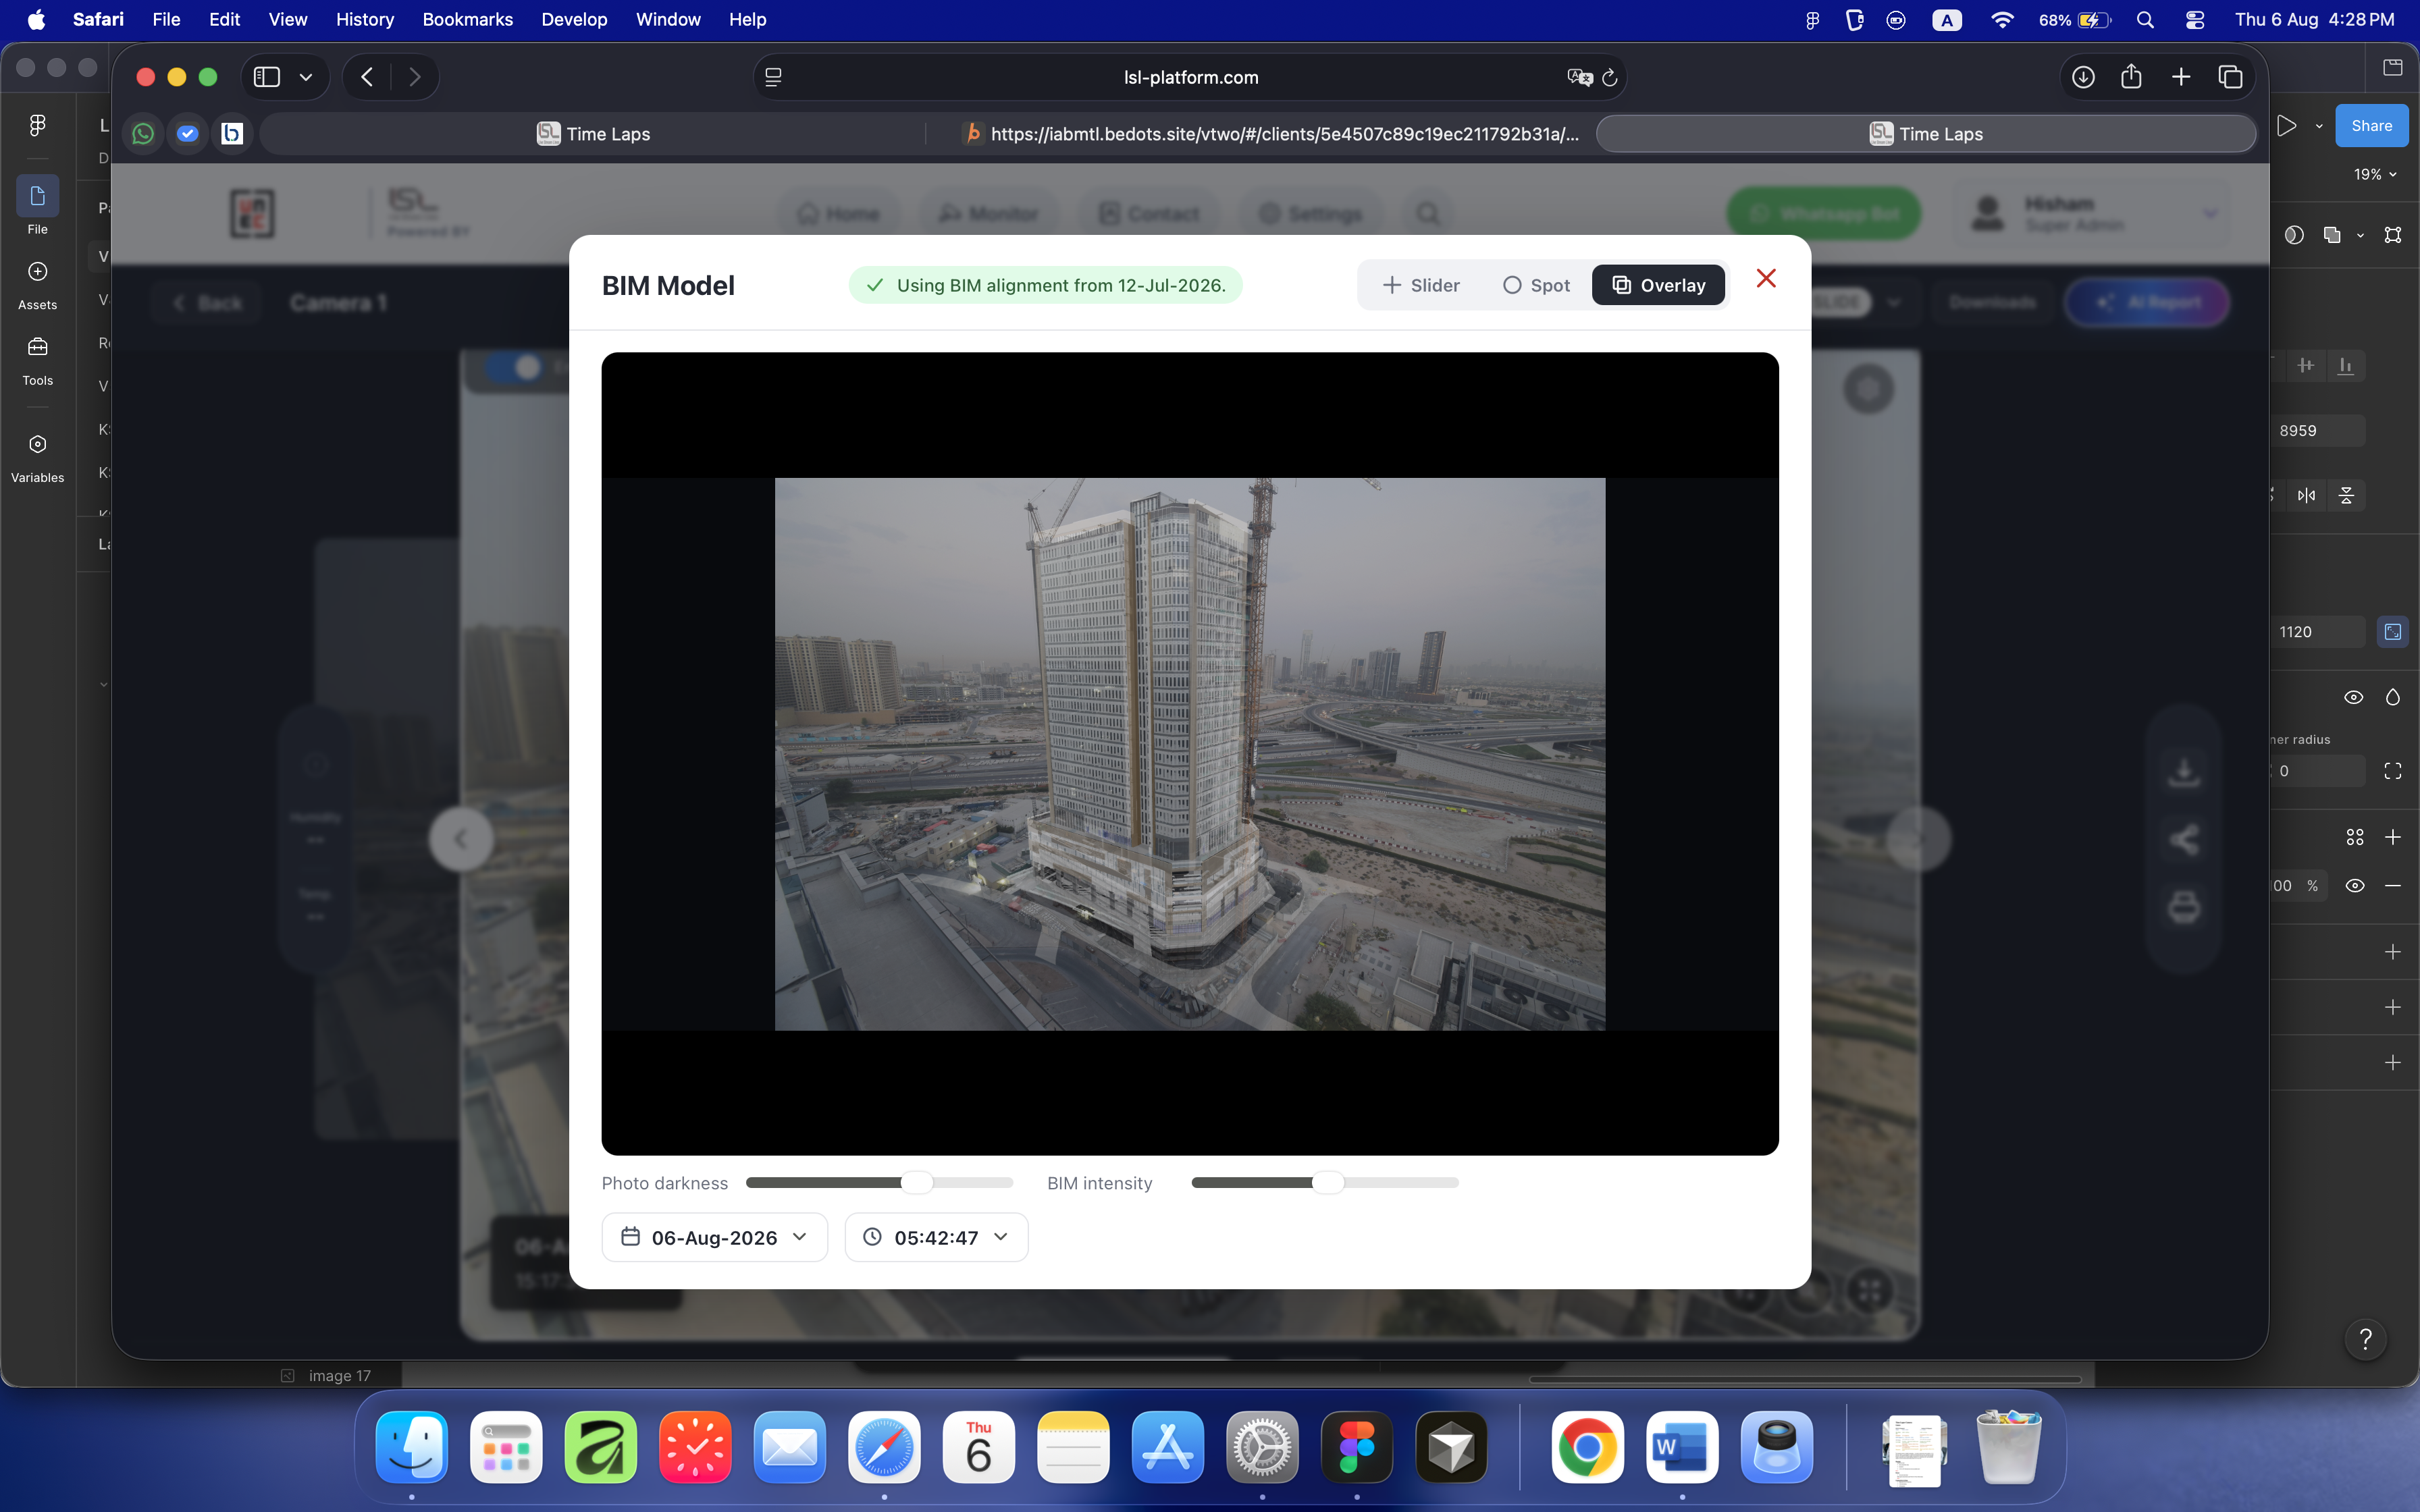The image size is (2420, 1512).
Task: Open the first Time Laps tab
Action: coord(593,134)
